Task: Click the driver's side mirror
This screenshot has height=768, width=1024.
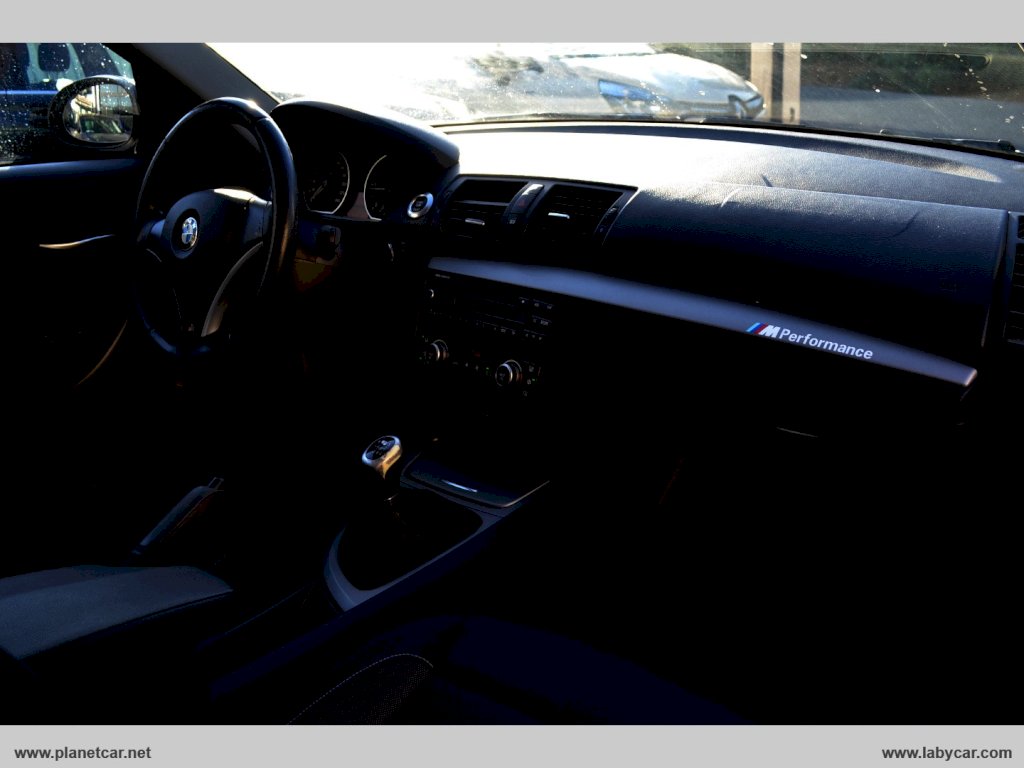Action: tap(95, 111)
